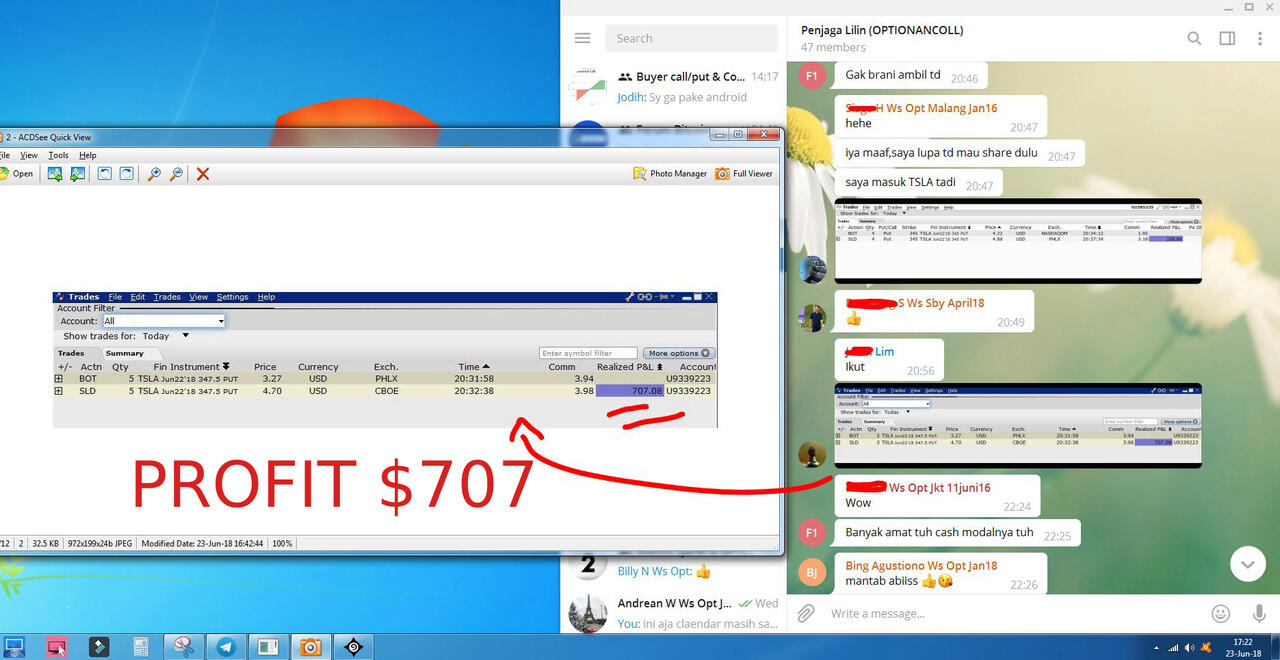1280x660 pixels.
Task: Open the emoji picker smiley icon
Action: [x=1220, y=613]
